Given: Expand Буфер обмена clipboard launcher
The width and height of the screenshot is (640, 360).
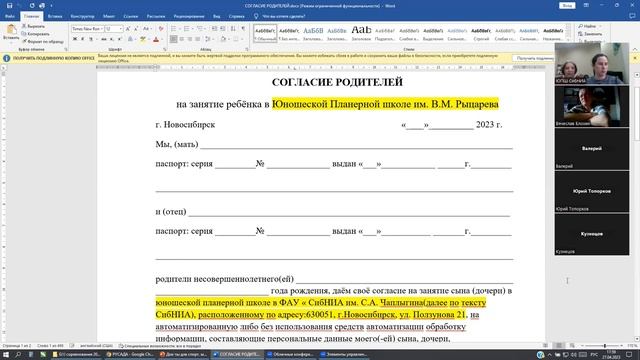Looking at the screenshot, I should click(x=66, y=49).
